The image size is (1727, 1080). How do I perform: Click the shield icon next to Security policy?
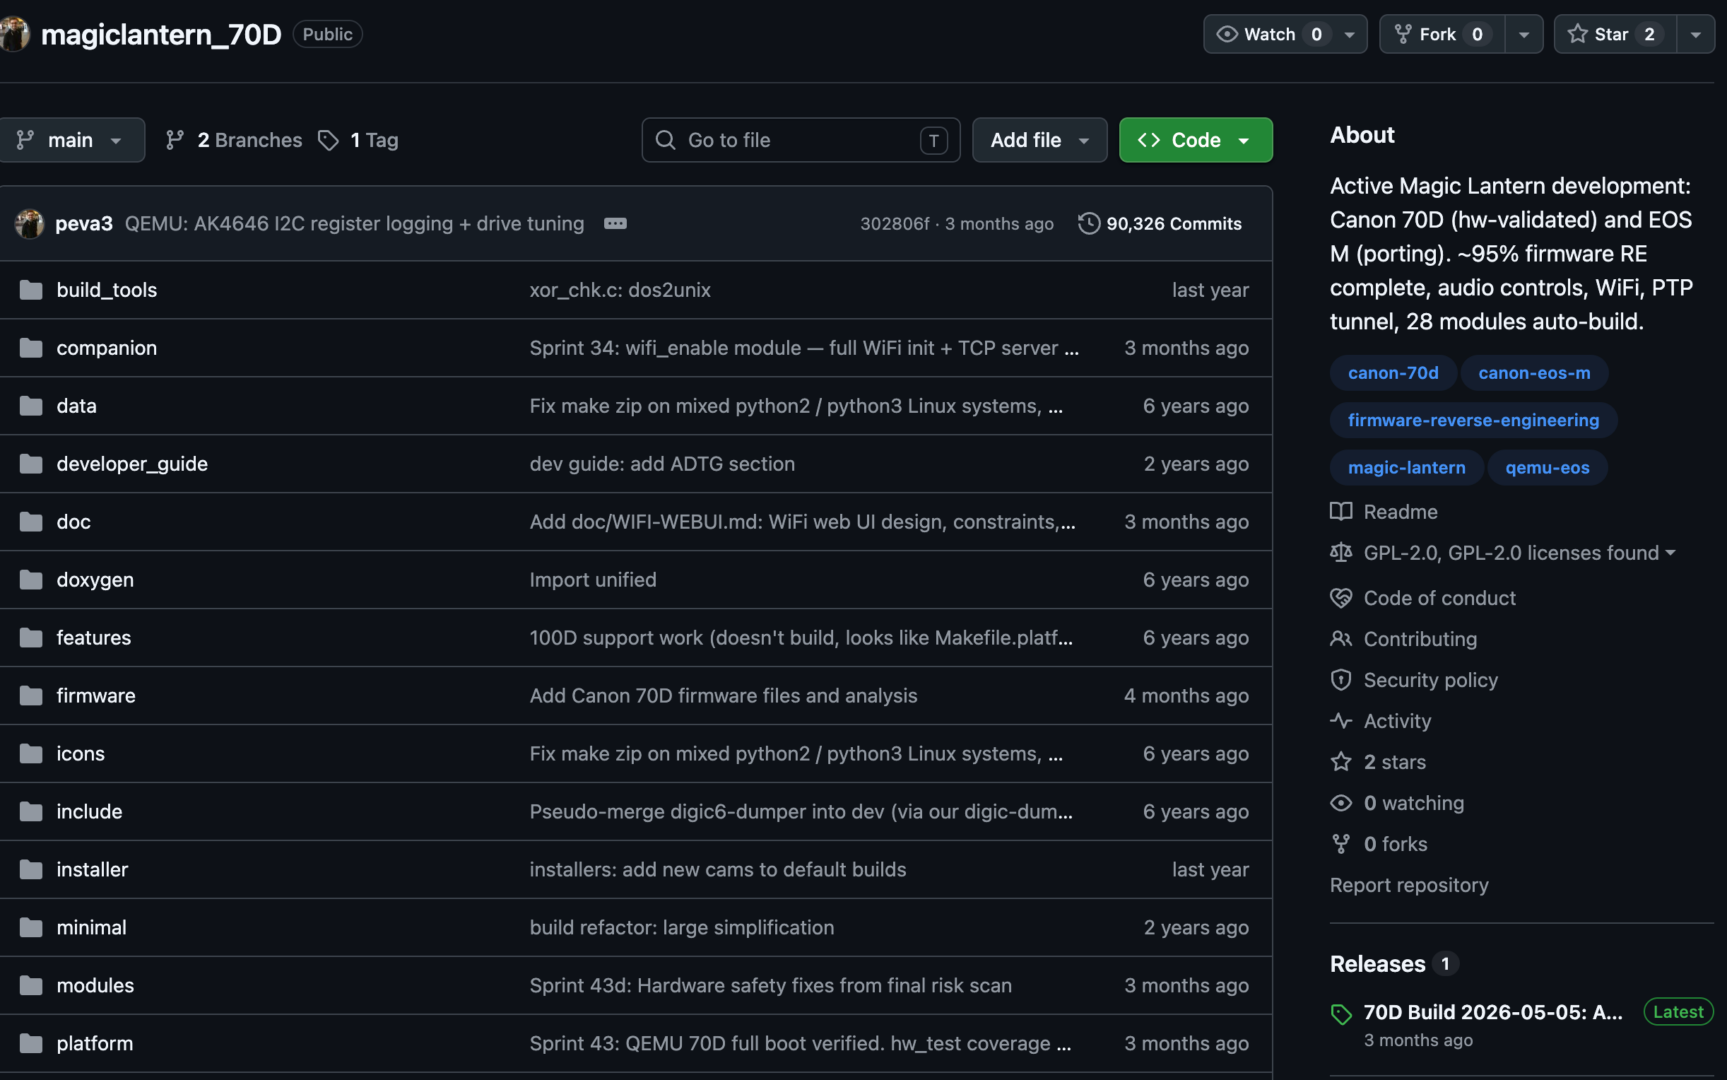(x=1341, y=680)
